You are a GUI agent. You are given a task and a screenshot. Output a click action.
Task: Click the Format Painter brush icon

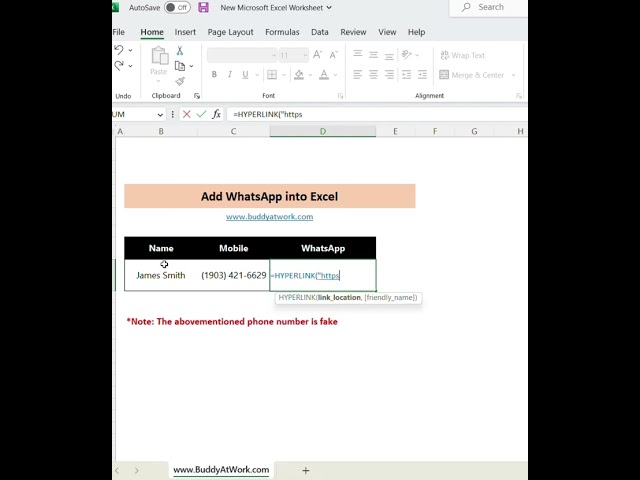click(180, 81)
